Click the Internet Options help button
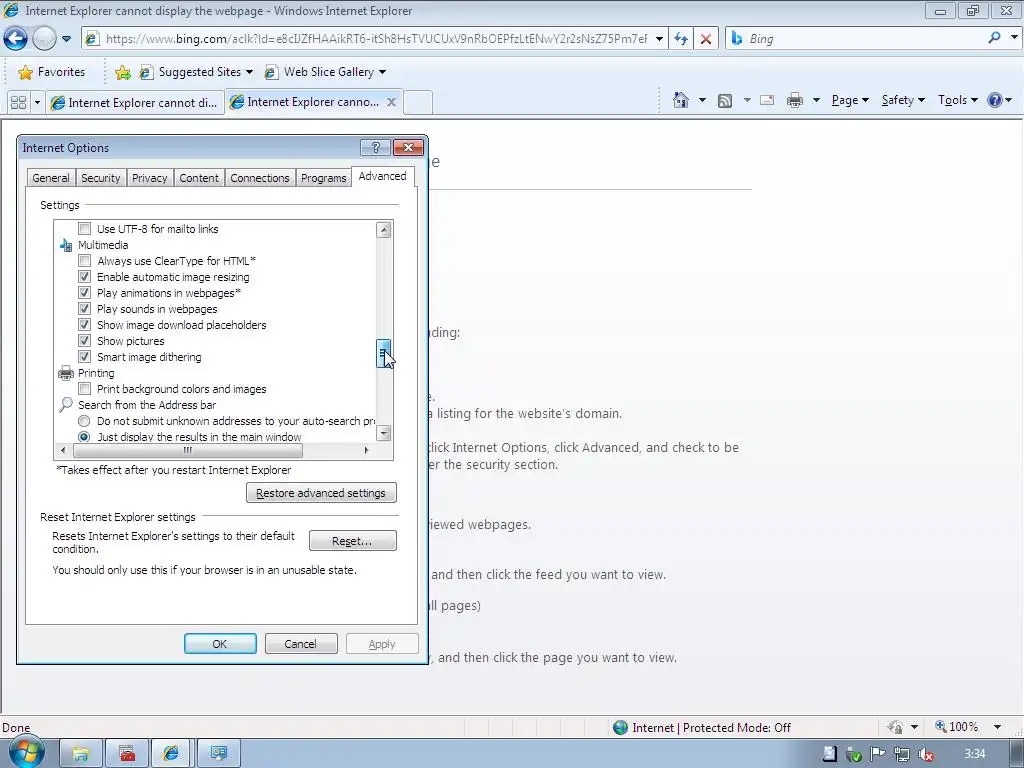Image resolution: width=1024 pixels, height=768 pixels. point(376,148)
